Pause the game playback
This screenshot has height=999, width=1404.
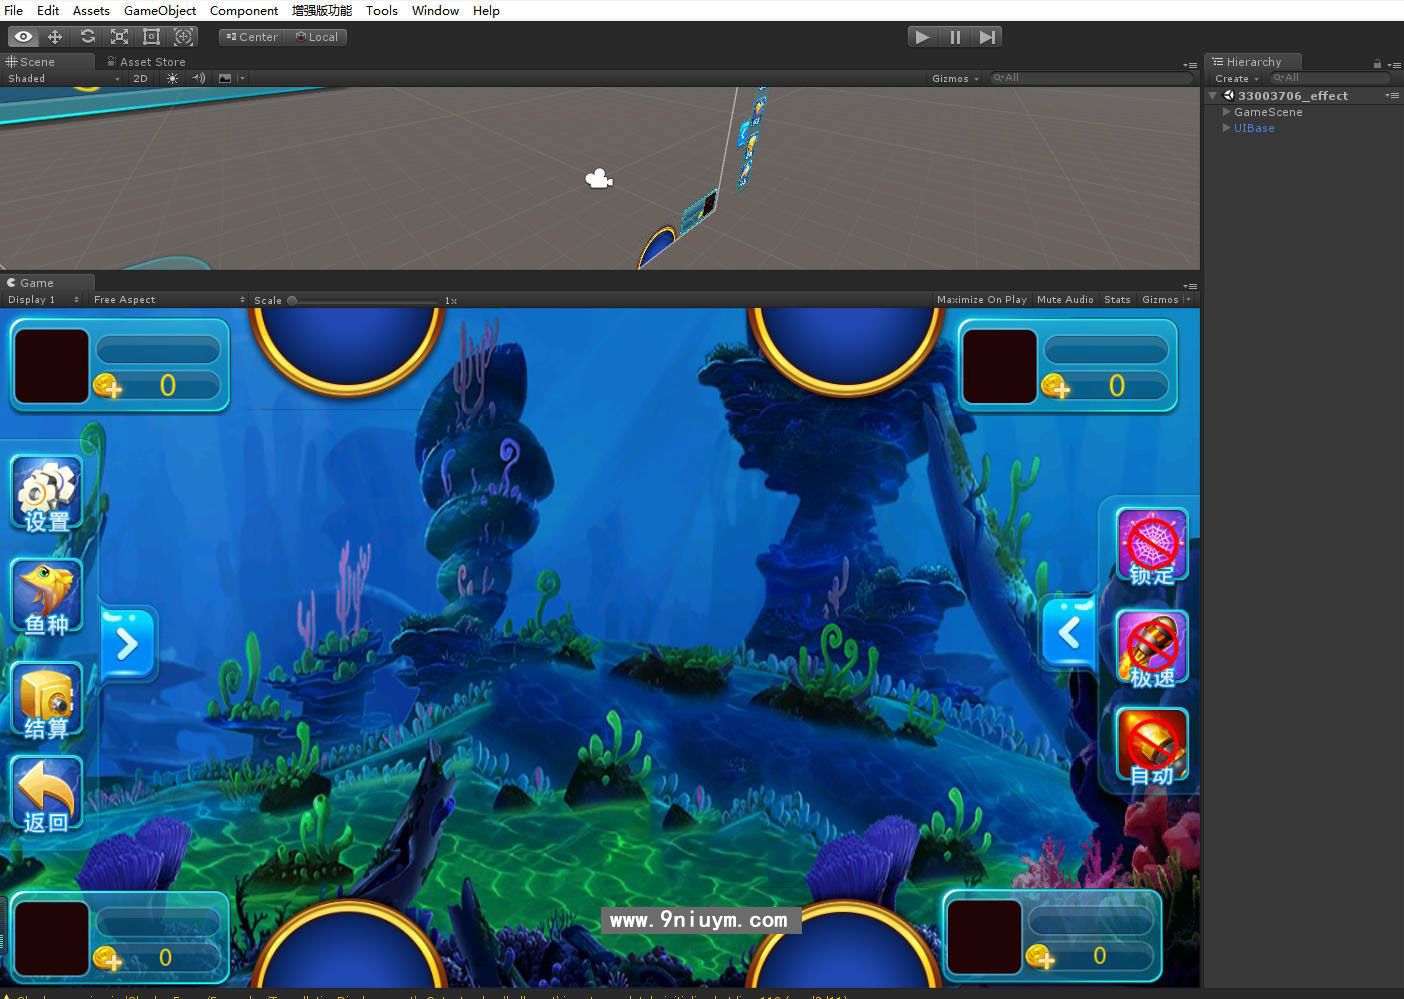click(955, 37)
